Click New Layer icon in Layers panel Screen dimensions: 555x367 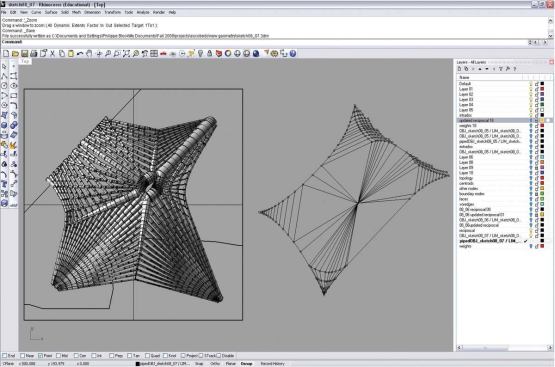point(459,69)
